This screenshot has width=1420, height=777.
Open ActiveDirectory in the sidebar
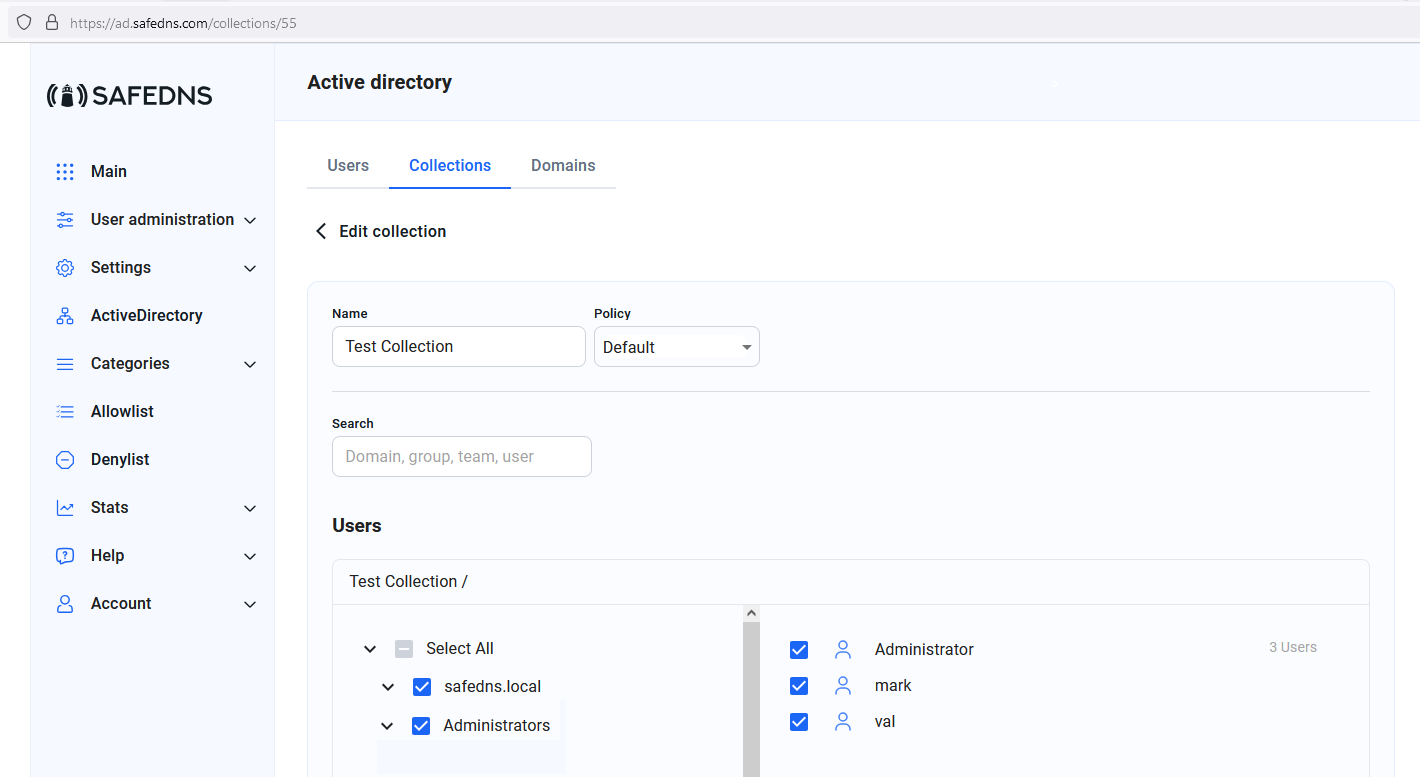(x=147, y=316)
